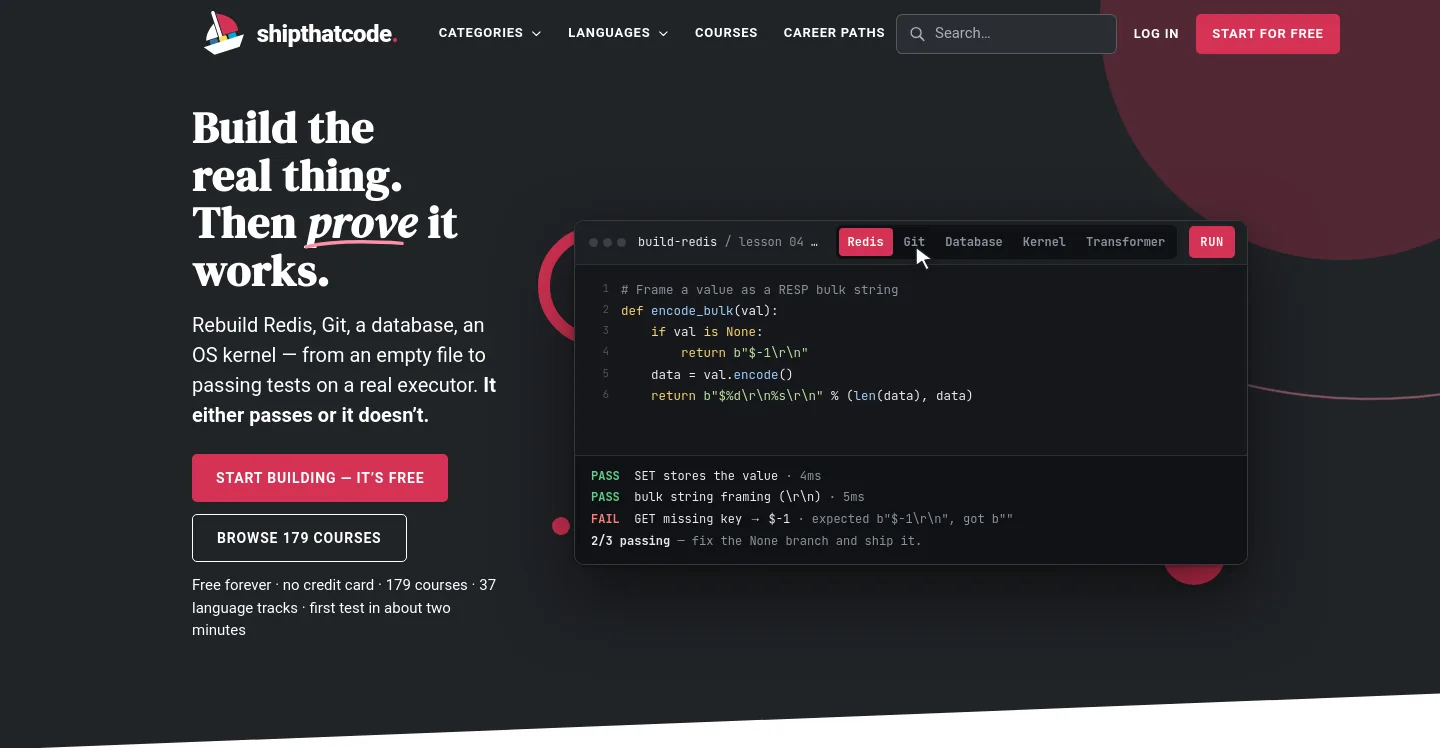Switch to the Transformer tab
The image size is (1440, 748).
(1125, 242)
